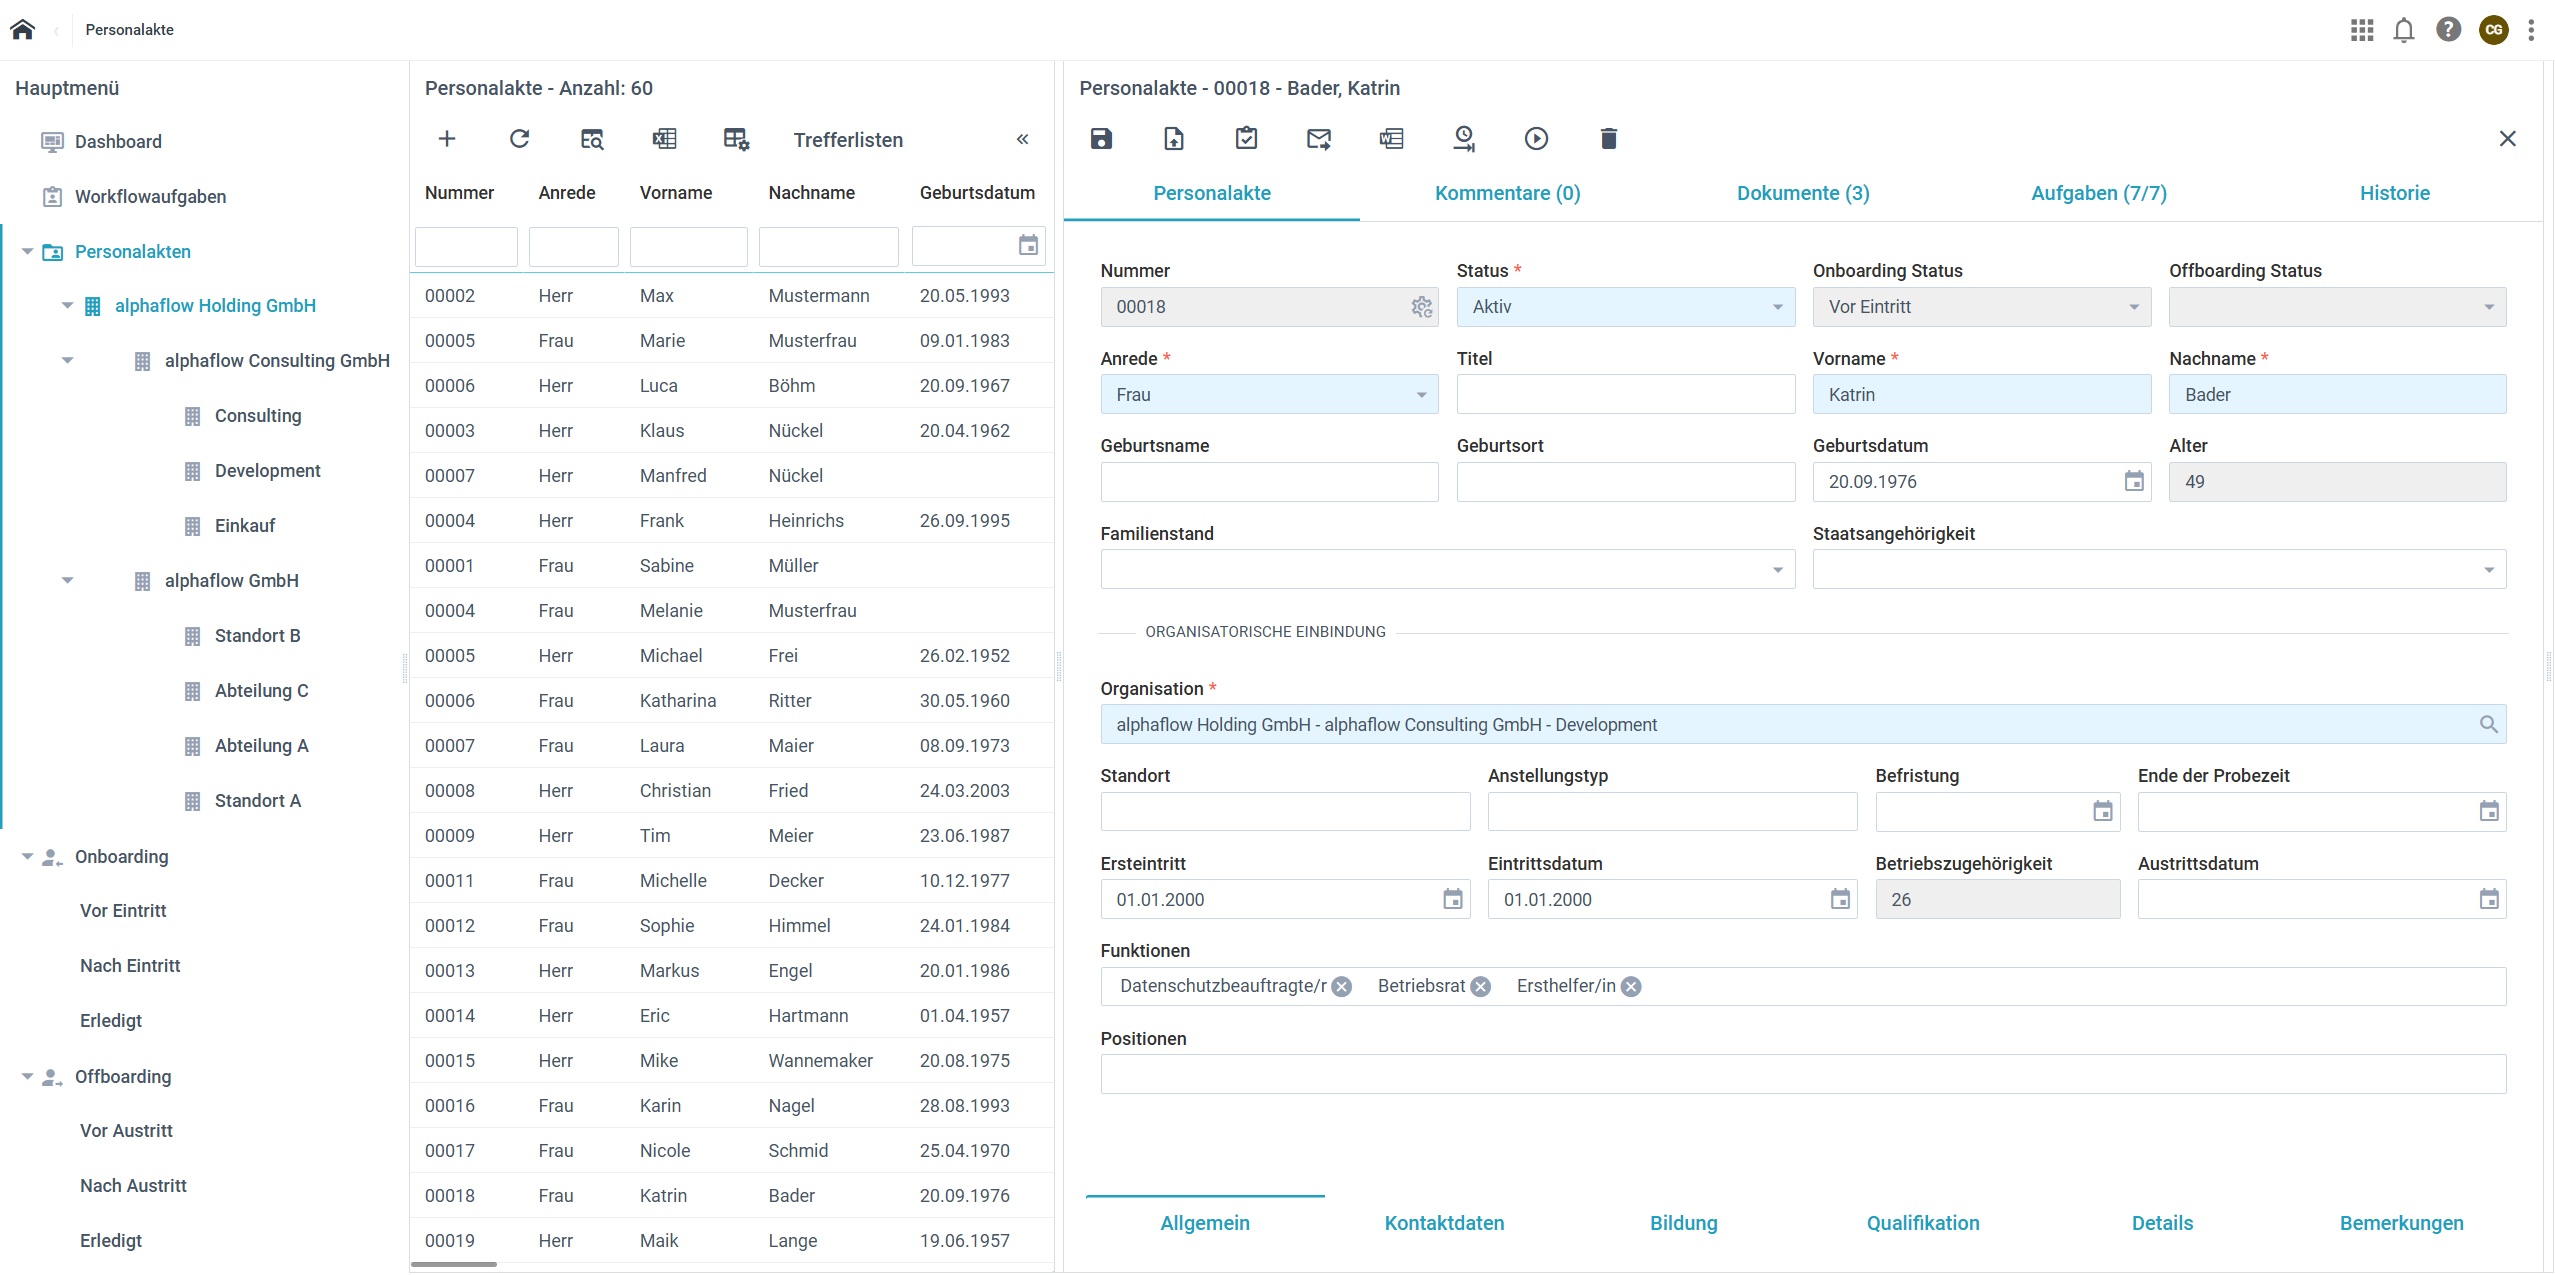Click the send email icon

tap(1319, 139)
